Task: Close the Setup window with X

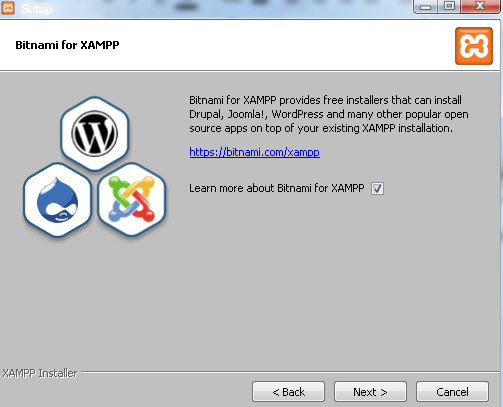Action: [480, 6]
